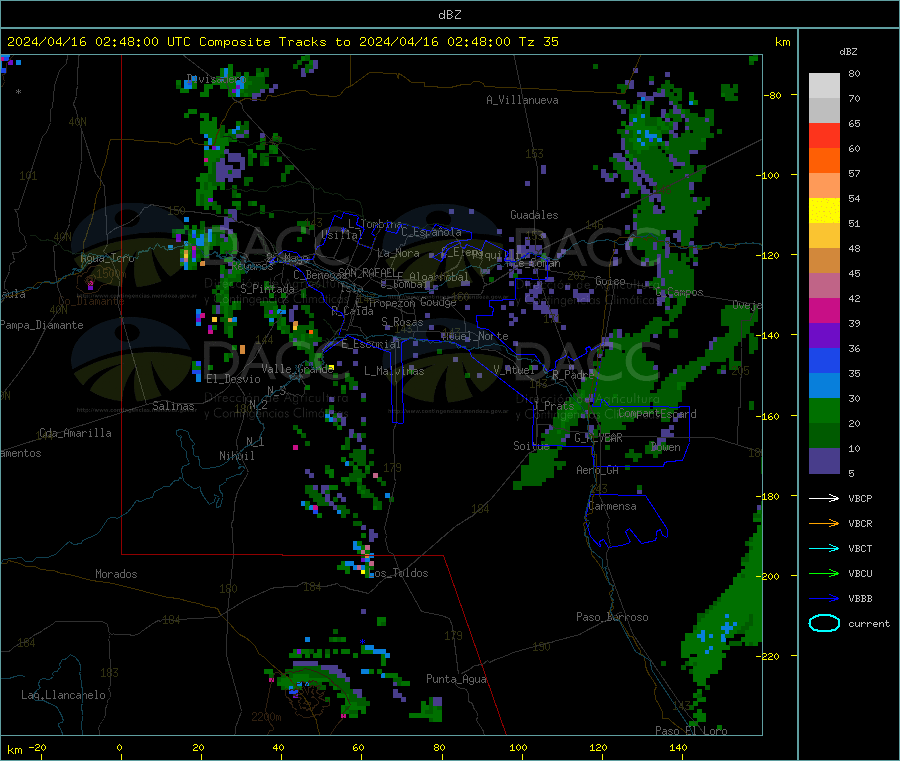Click the 'VBBB' legend label
This screenshot has width=900, height=761.
point(860,599)
